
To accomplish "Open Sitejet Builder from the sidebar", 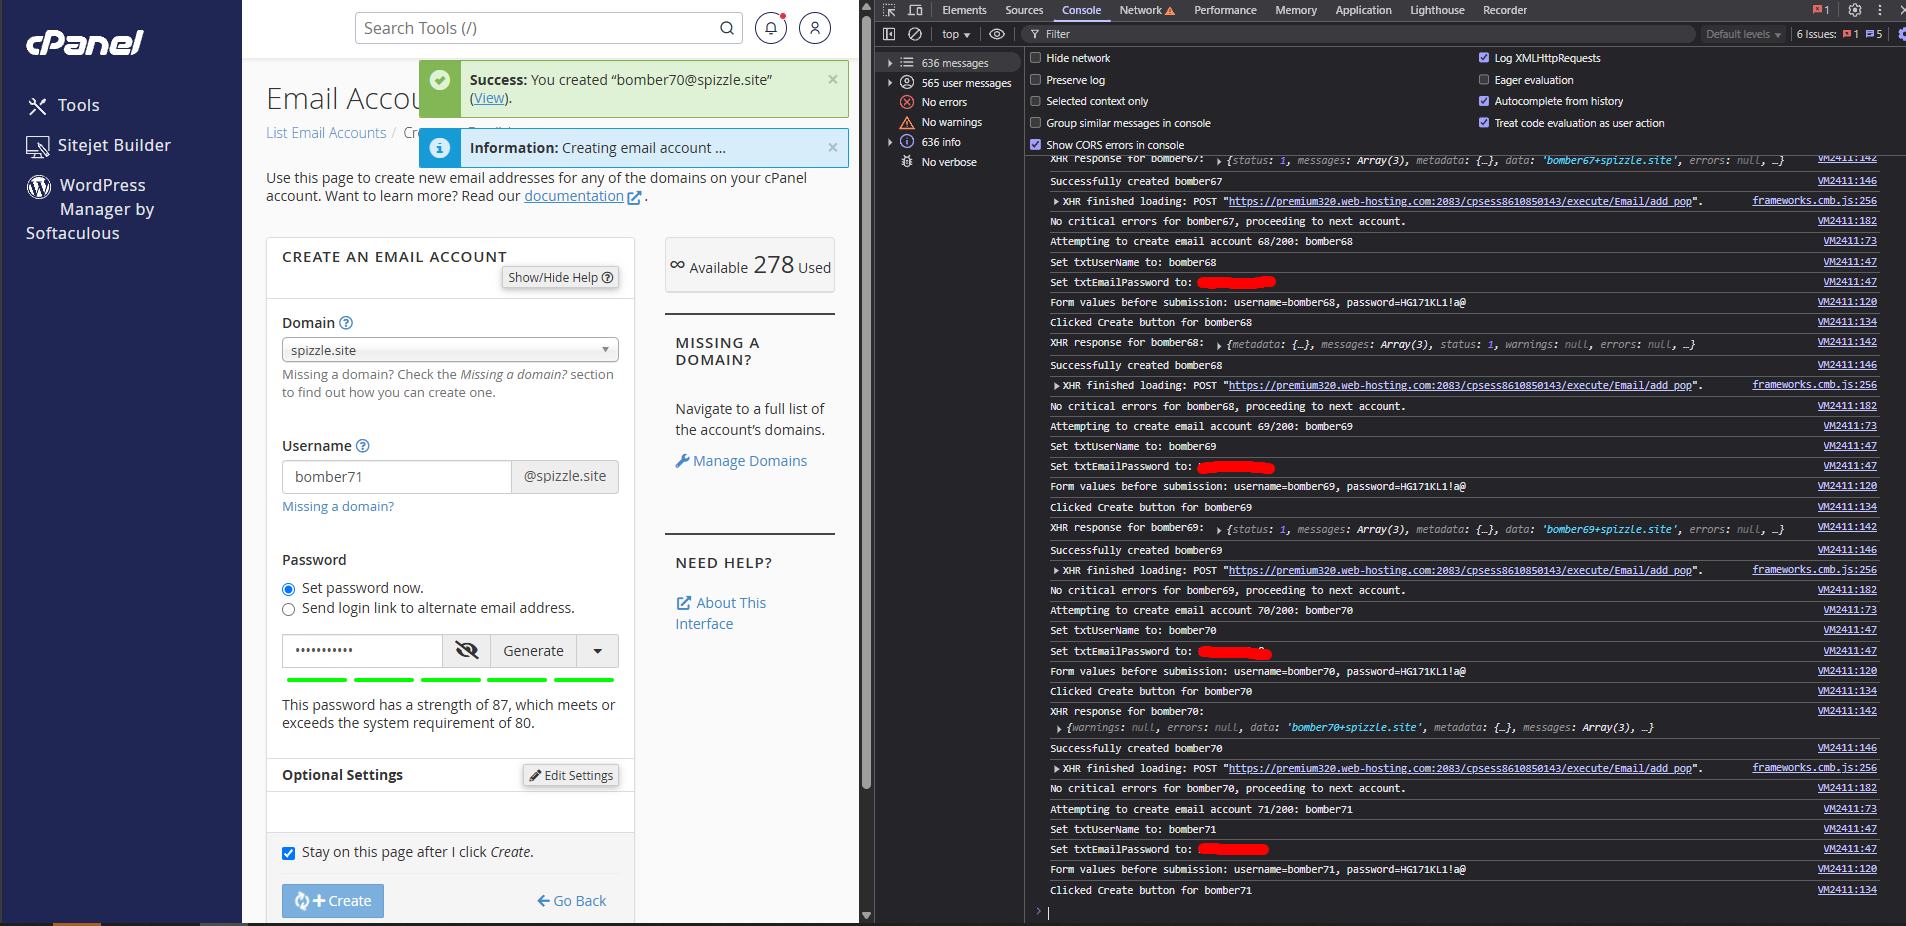I will [98, 146].
